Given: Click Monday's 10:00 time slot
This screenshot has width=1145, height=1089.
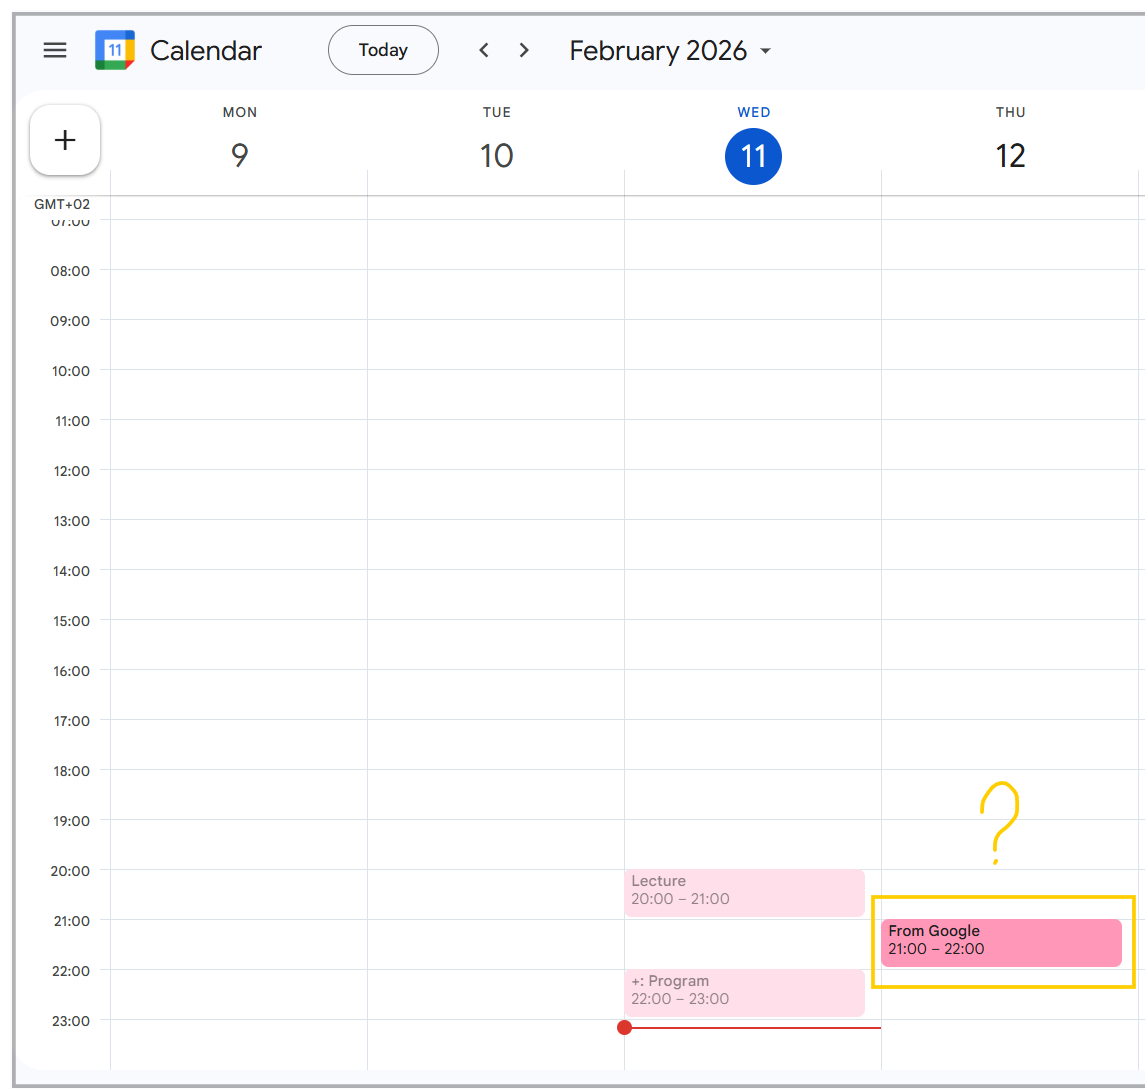Looking at the screenshot, I should pyautogui.click(x=239, y=395).
